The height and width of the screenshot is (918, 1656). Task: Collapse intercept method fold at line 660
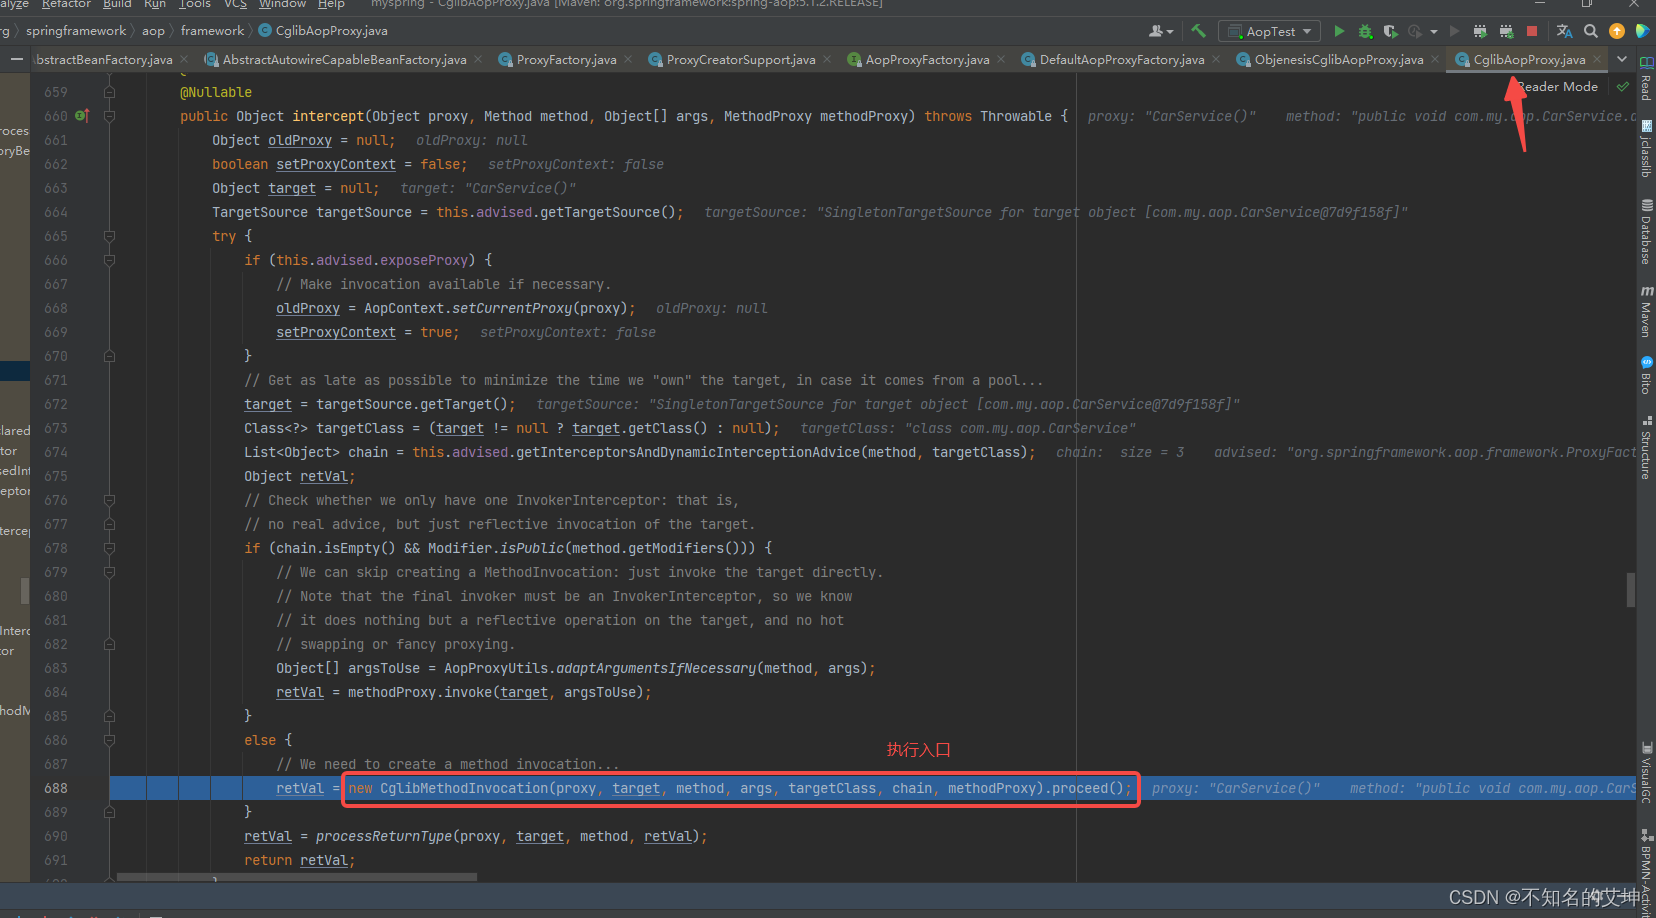pos(109,116)
